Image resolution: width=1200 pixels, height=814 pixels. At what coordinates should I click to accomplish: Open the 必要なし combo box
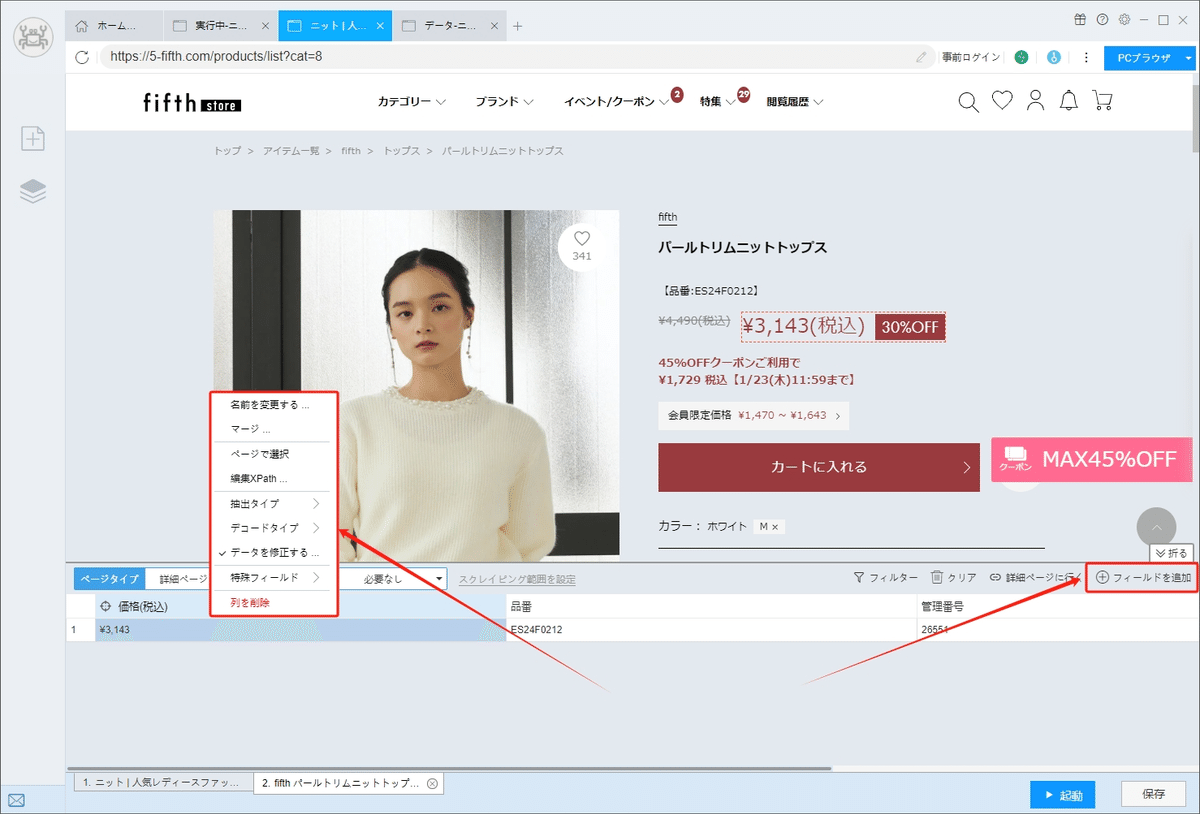click(x=392, y=579)
